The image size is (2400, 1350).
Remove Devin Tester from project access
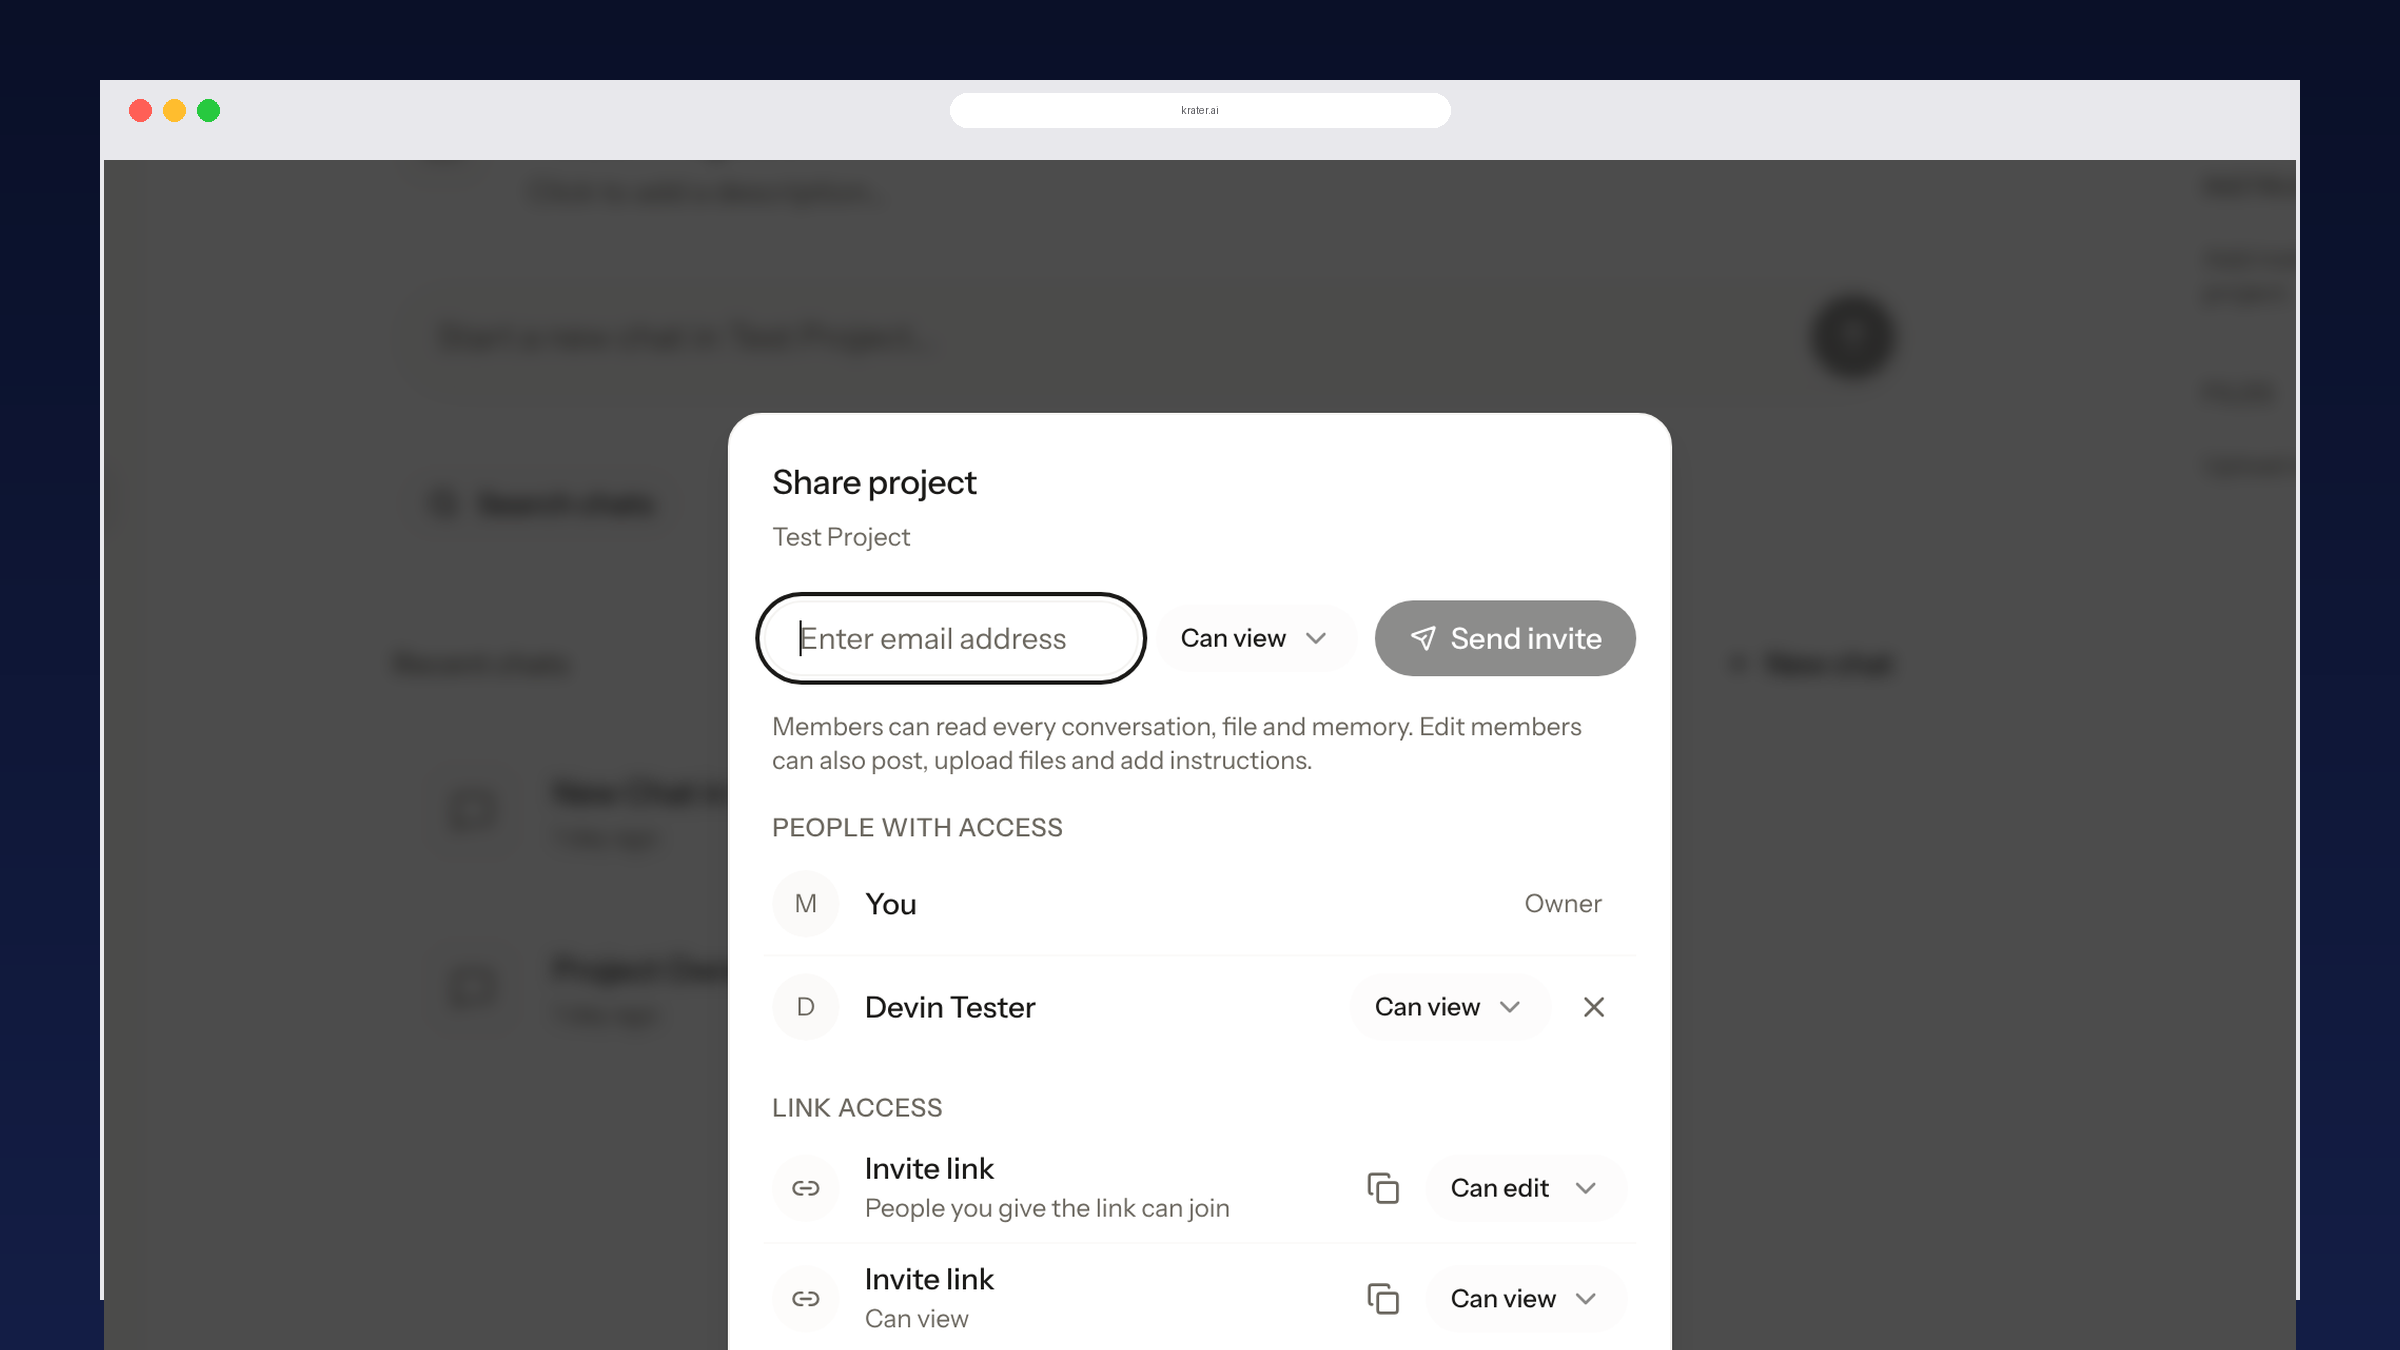1594,1007
